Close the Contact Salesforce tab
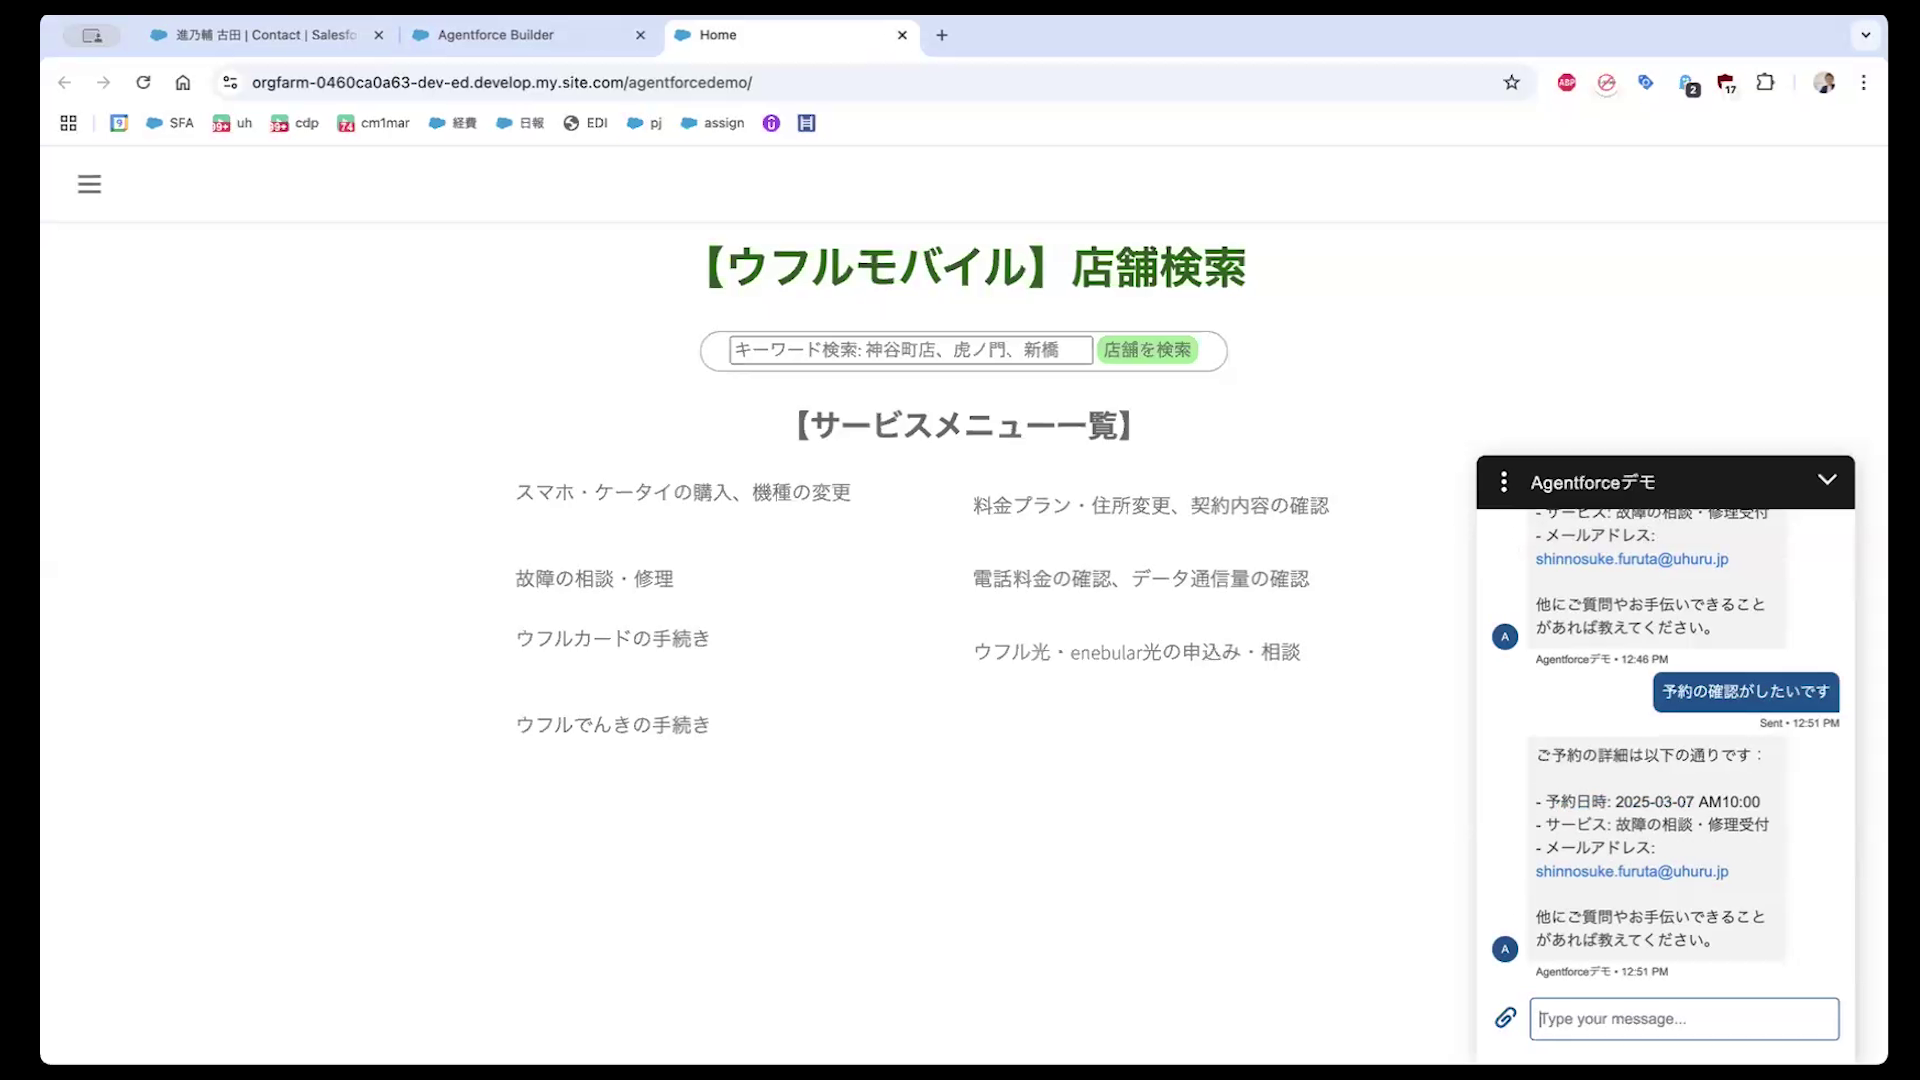 point(379,35)
